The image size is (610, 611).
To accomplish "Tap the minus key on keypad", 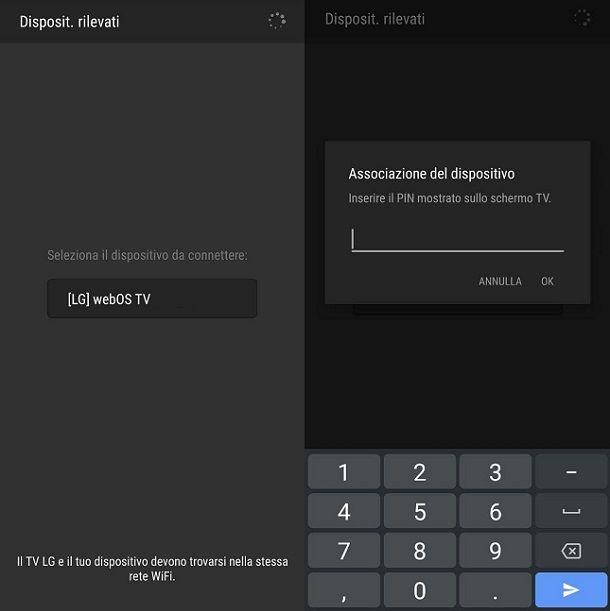I will click(x=571, y=471).
